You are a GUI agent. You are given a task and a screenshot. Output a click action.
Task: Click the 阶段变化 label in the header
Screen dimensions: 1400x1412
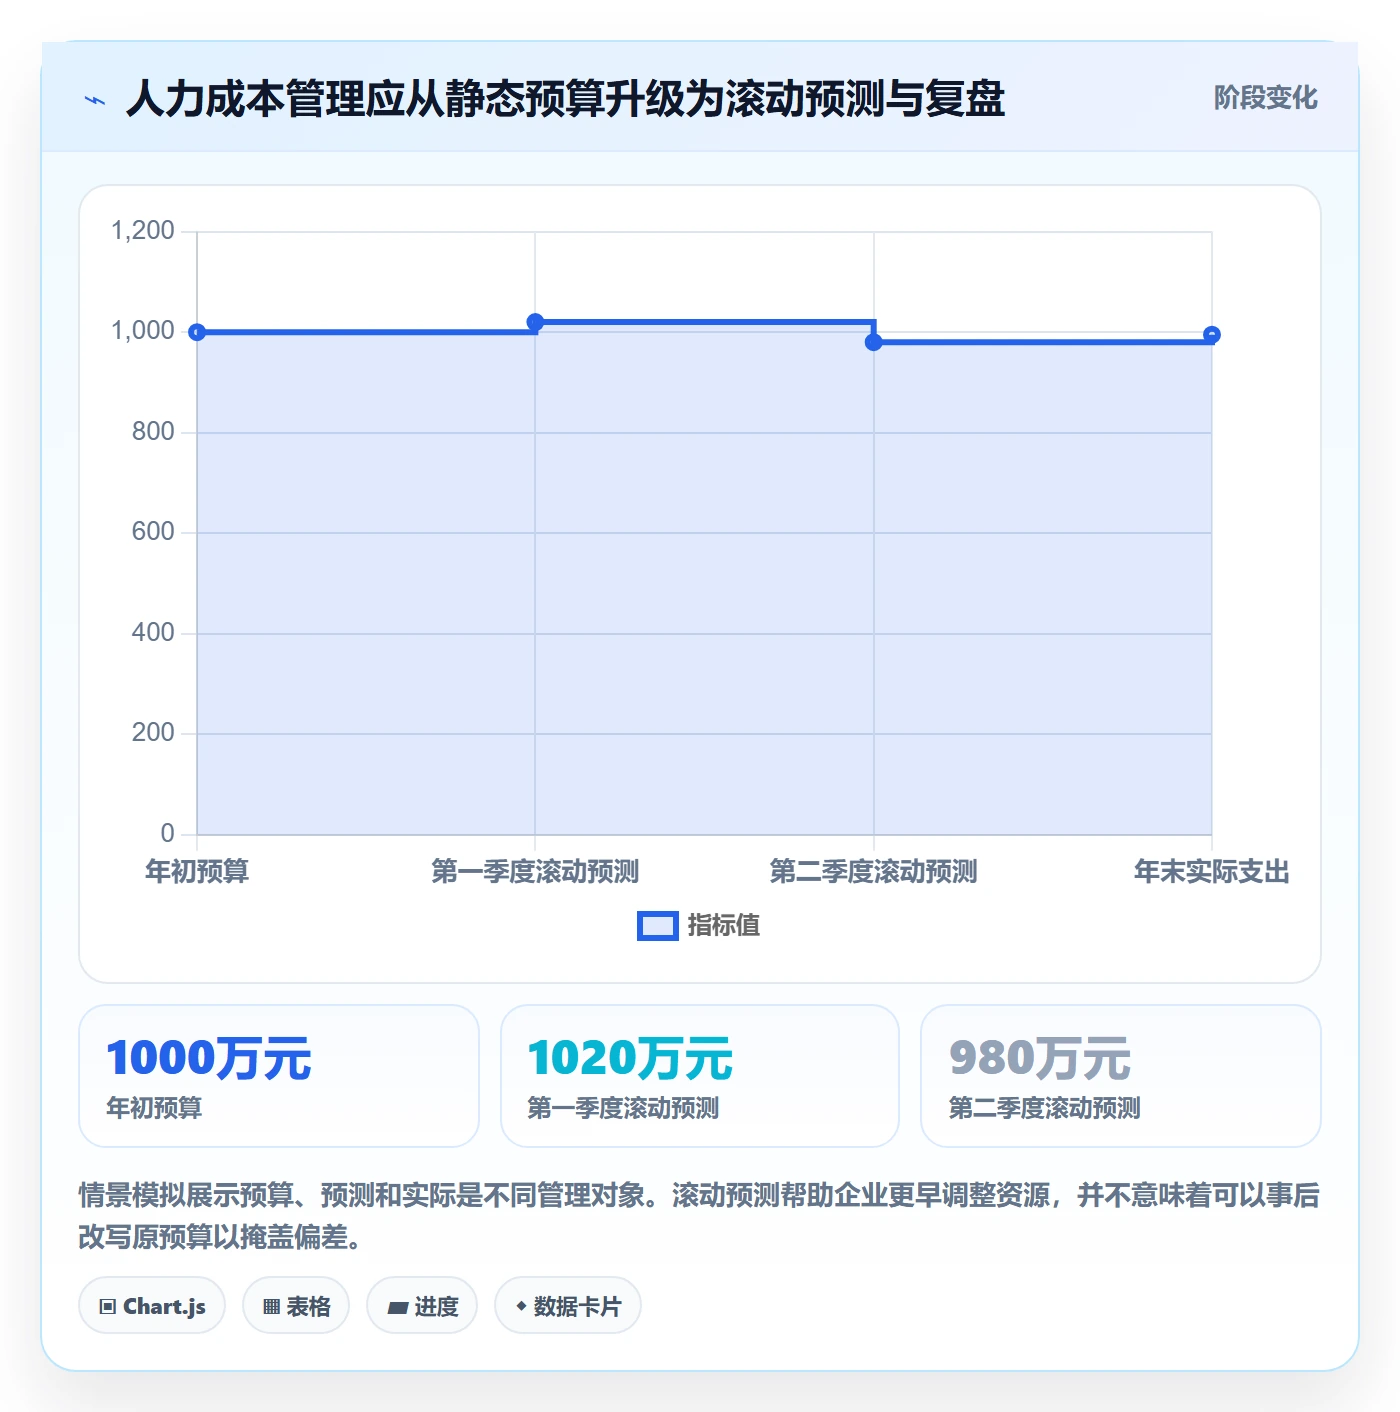click(x=1265, y=98)
